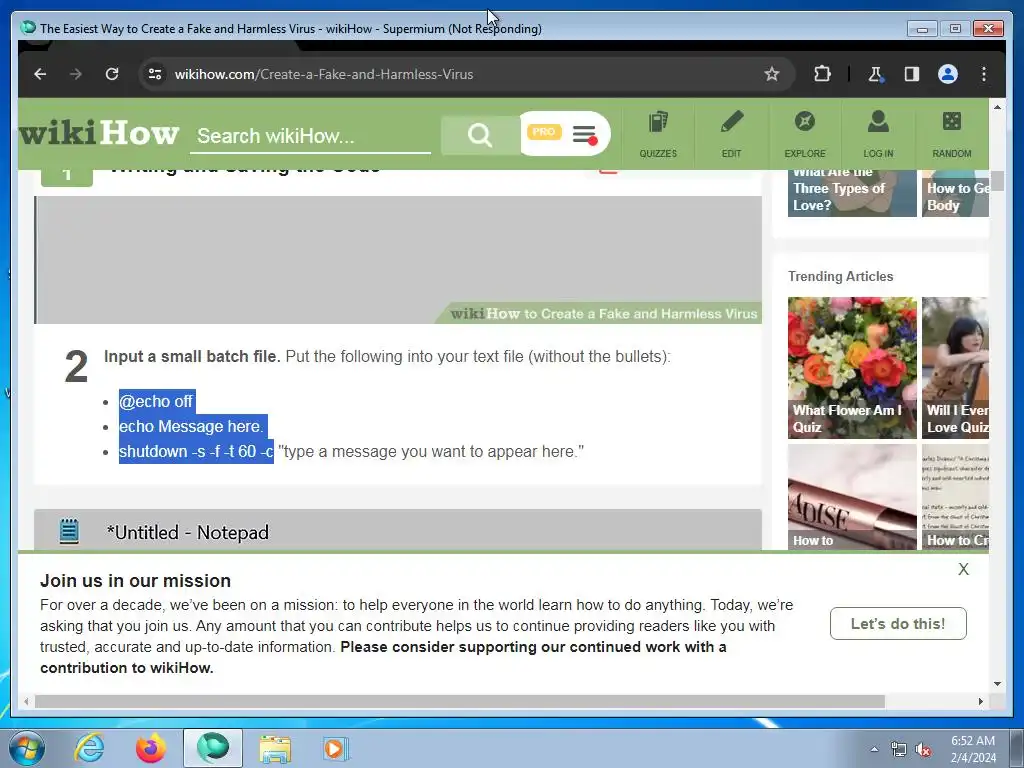Viewport: 1024px width, 768px height.
Task: Open Windows Explorer folder in taskbar
Action: pyautogui.click(x=275, y=748)
